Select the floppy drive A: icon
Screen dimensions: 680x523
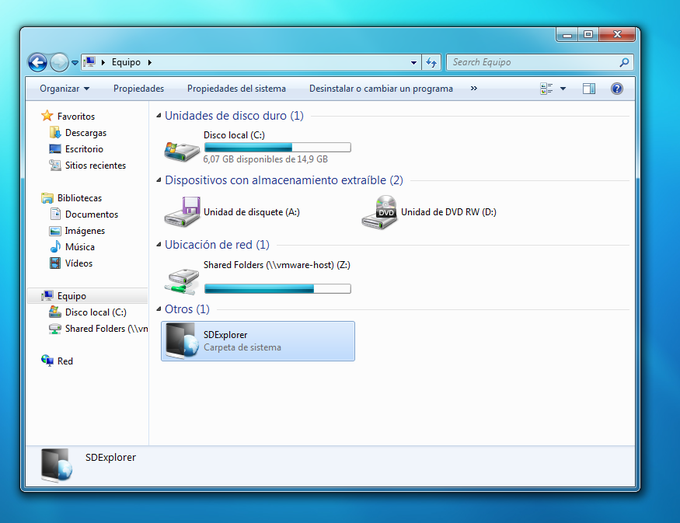point(182,212)
